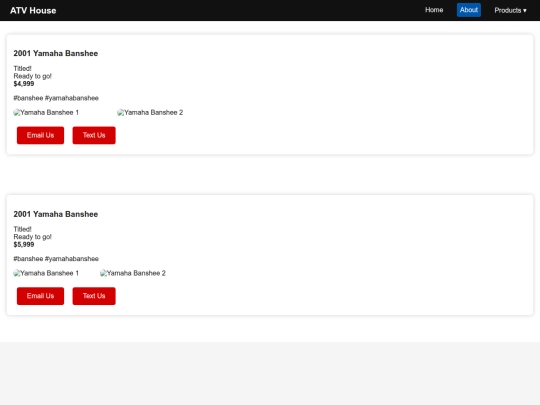Image resolution: width=540 pixels, height=405 pixels.
Task: Open Yamaha Banshee 1 image in $5,999 listing
Action: click(x=46, y=273)
